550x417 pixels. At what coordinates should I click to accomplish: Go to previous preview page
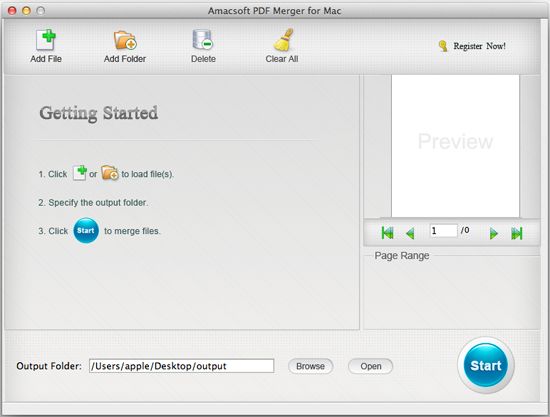click(x=410, y=233)
